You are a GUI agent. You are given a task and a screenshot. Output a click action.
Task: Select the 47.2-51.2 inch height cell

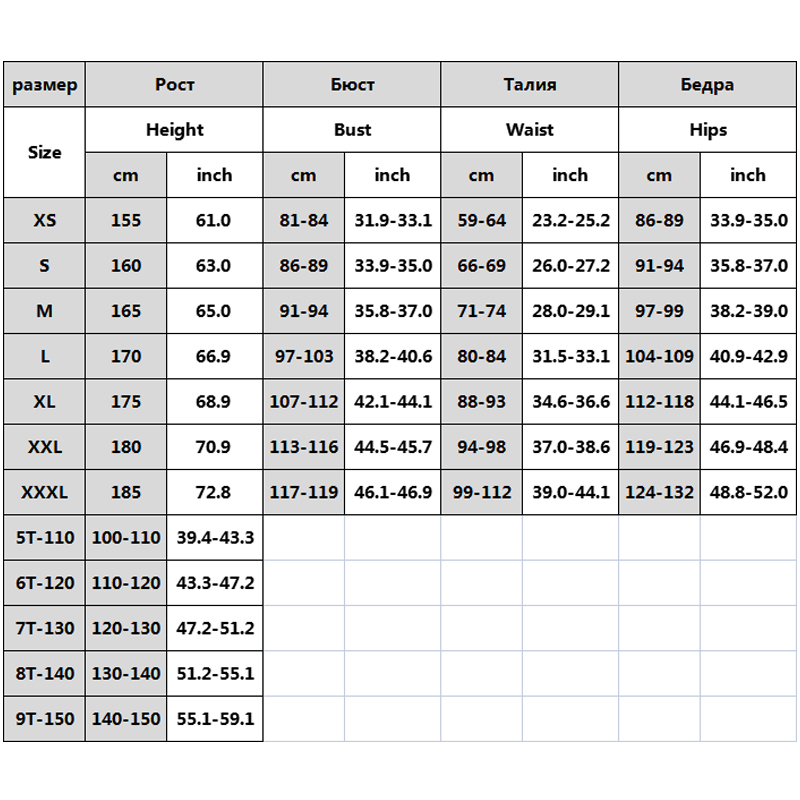[x=214, y=629]
